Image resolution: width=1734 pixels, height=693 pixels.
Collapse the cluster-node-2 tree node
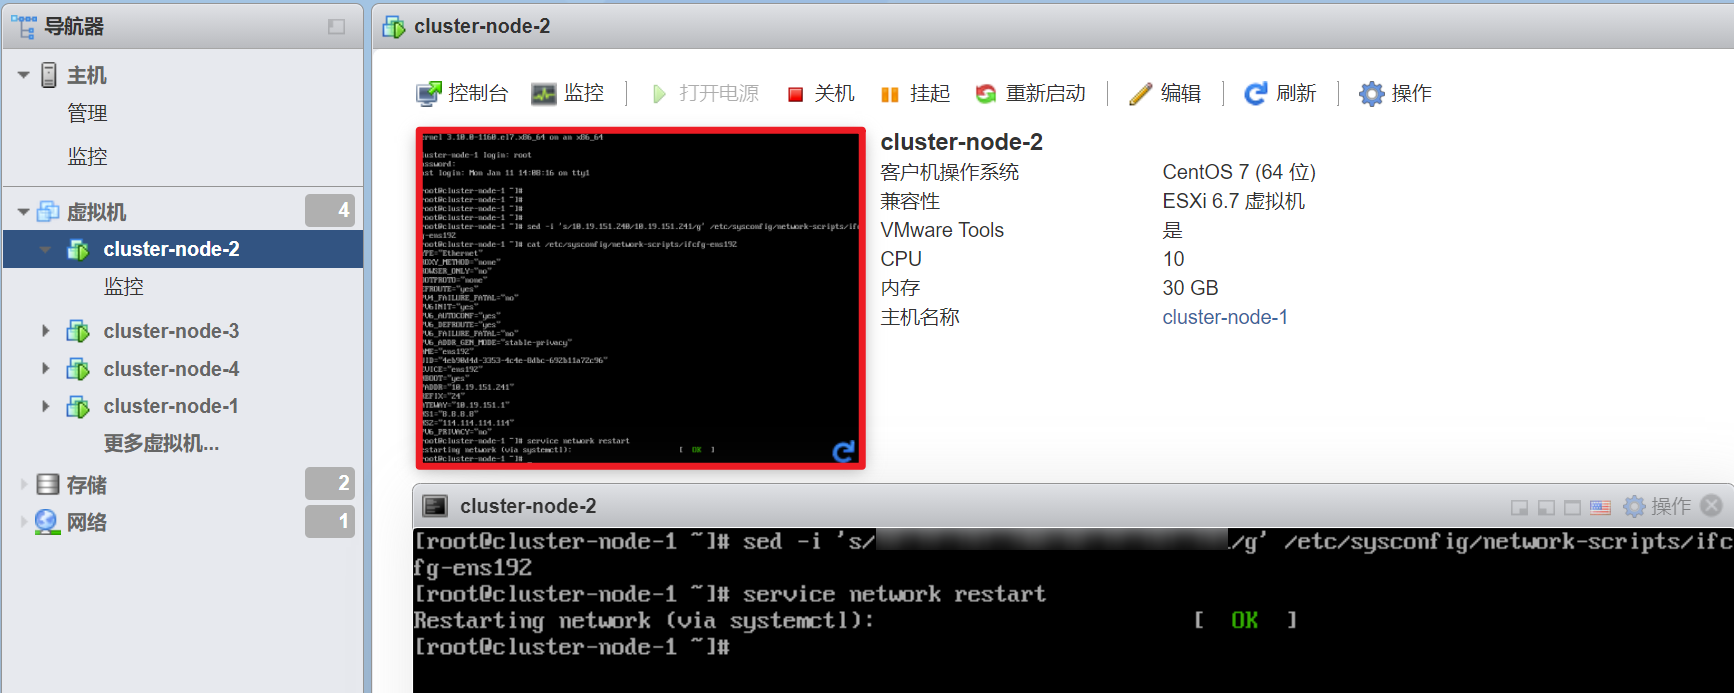(x=46, y=249)
